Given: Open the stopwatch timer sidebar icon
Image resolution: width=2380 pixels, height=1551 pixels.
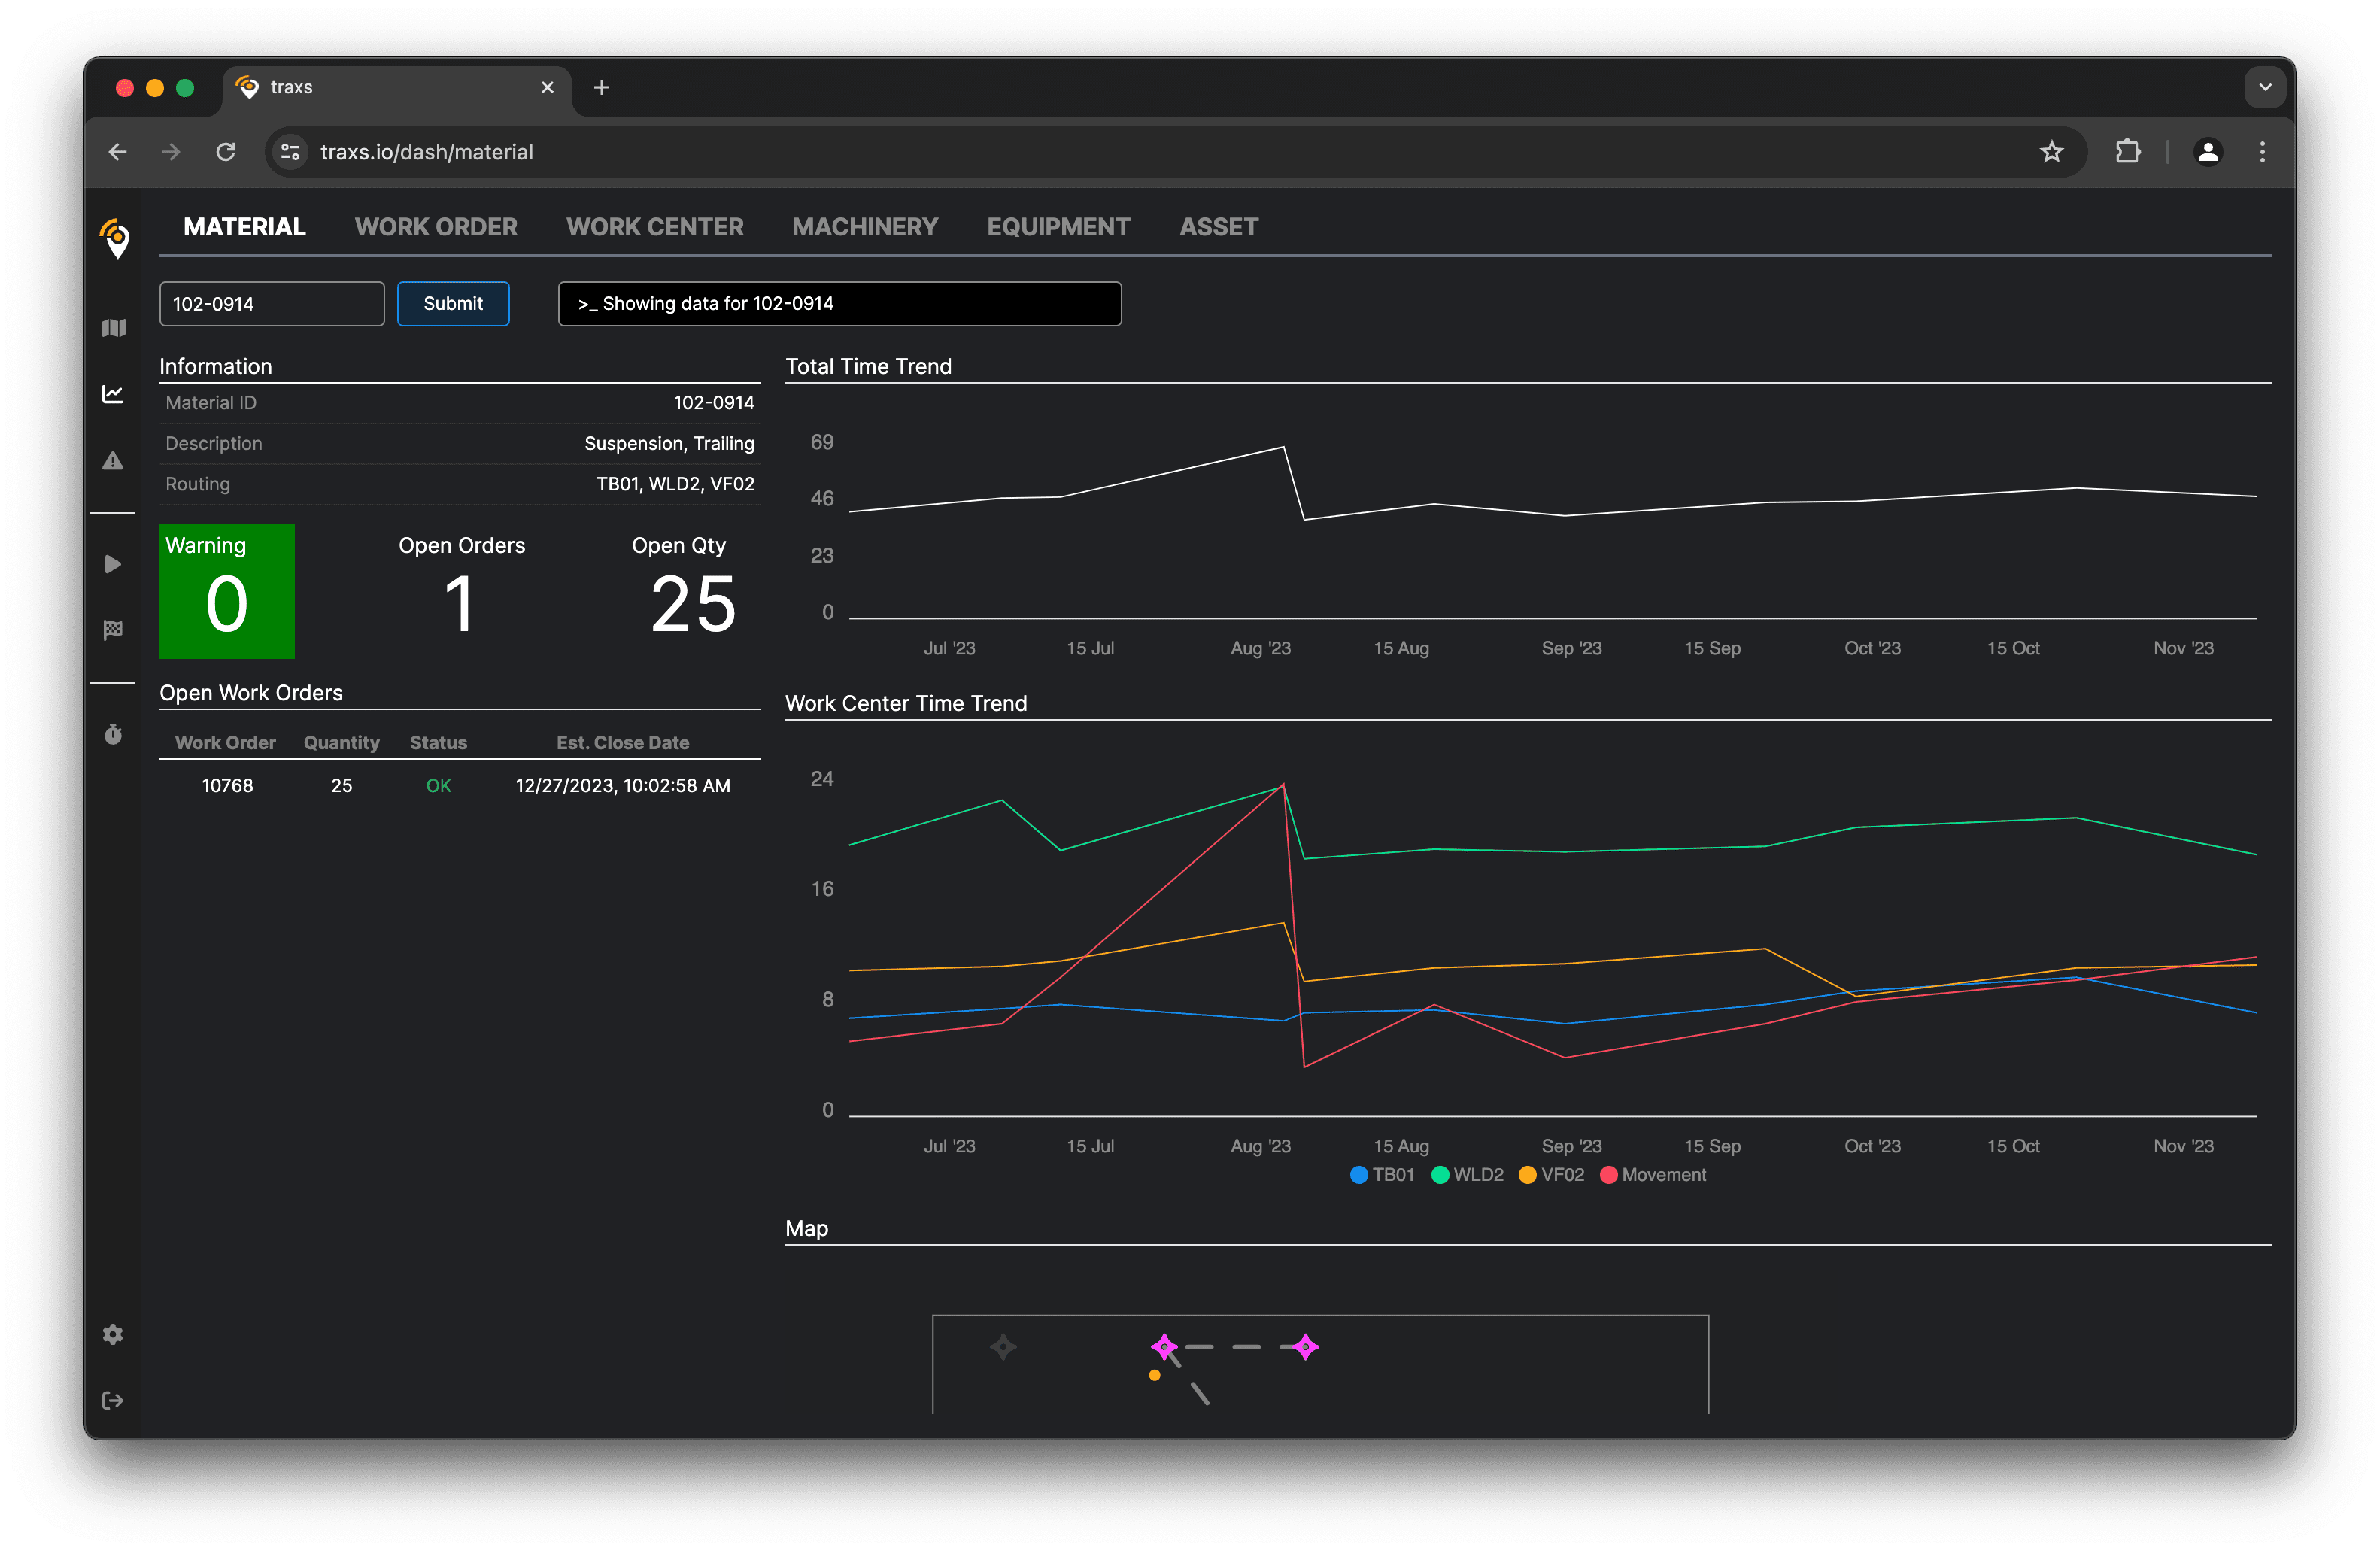Looking at the screenshot, I should pos(113,734).
